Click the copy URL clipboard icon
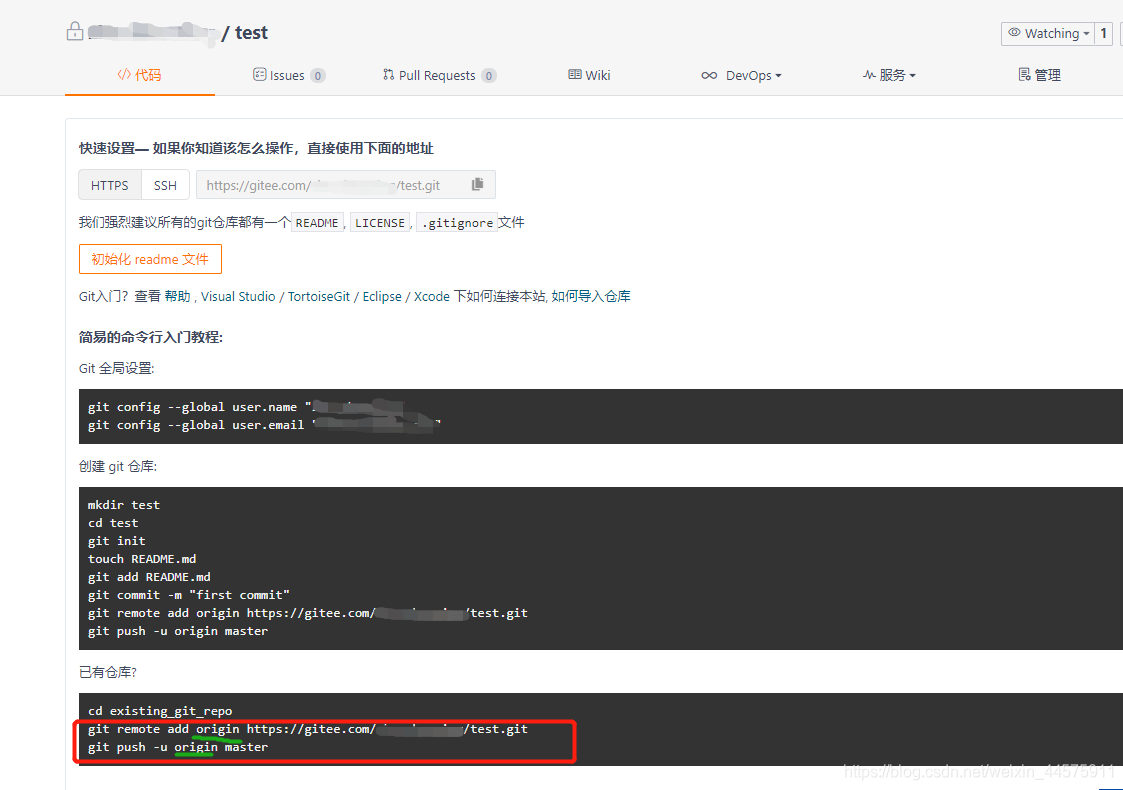This screenshot has width=1123, height=790. point(478,185)
